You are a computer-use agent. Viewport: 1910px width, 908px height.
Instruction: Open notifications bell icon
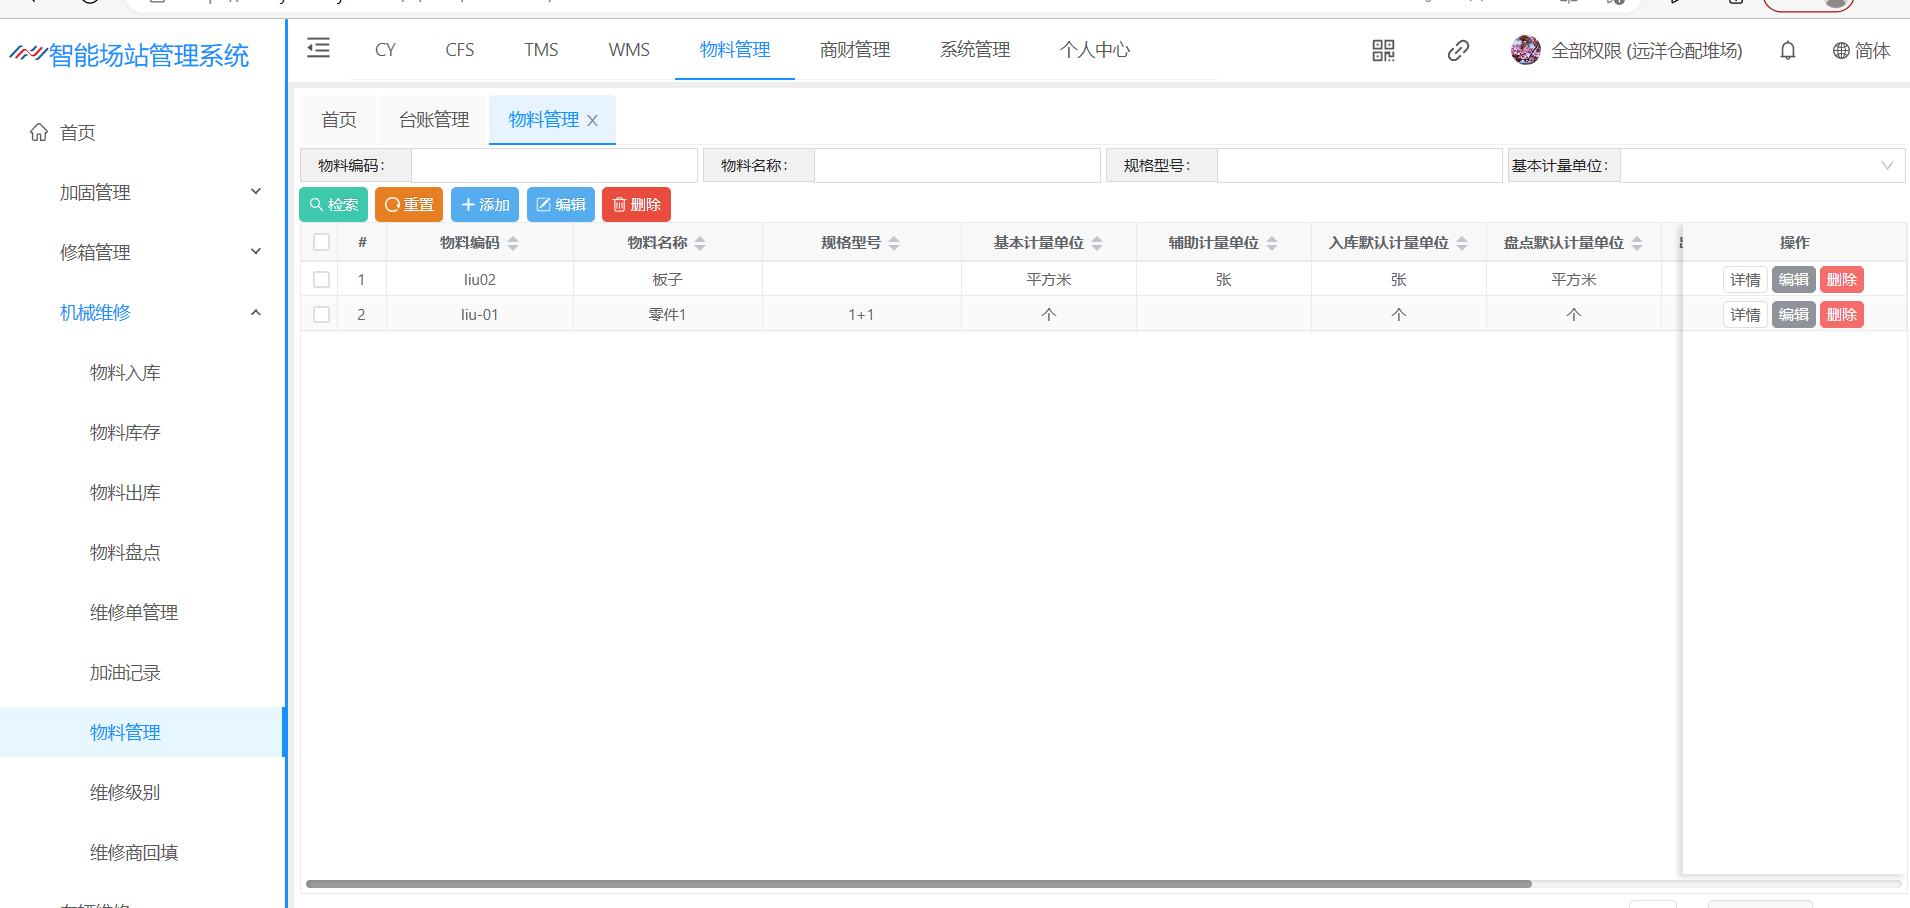[x=1788, y=51]
